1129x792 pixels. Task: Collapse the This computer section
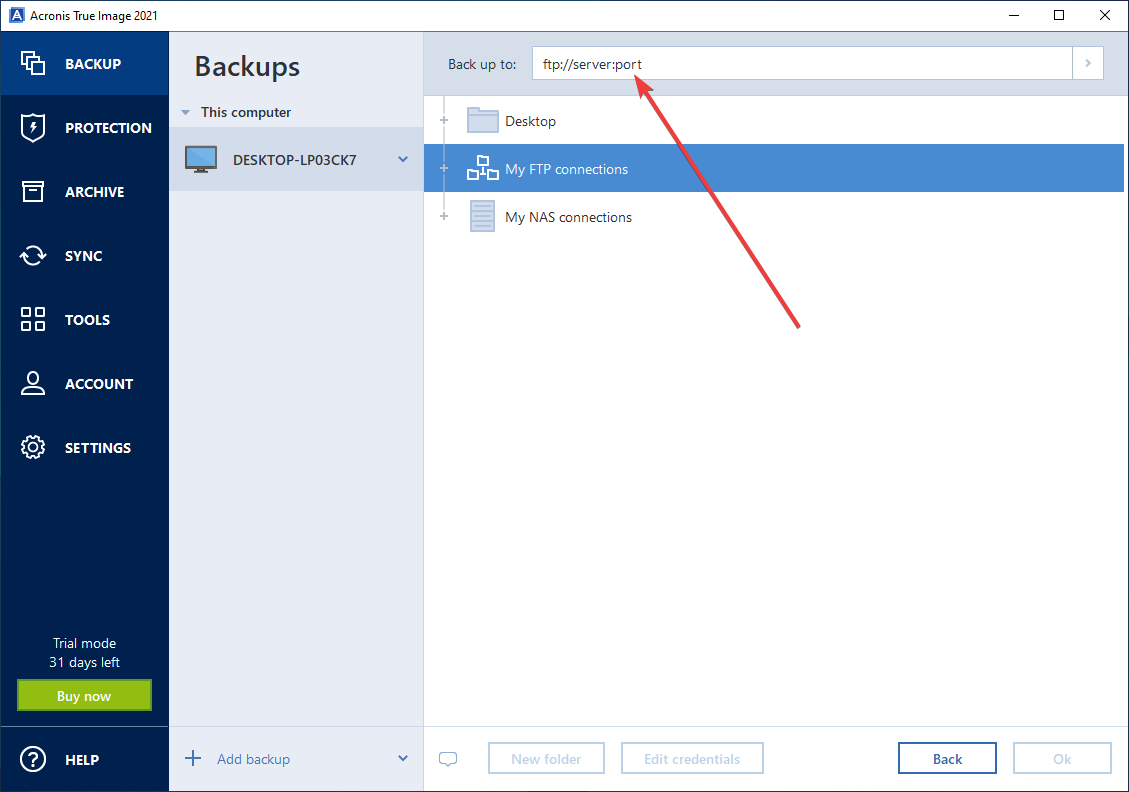[x=185, y=113]
